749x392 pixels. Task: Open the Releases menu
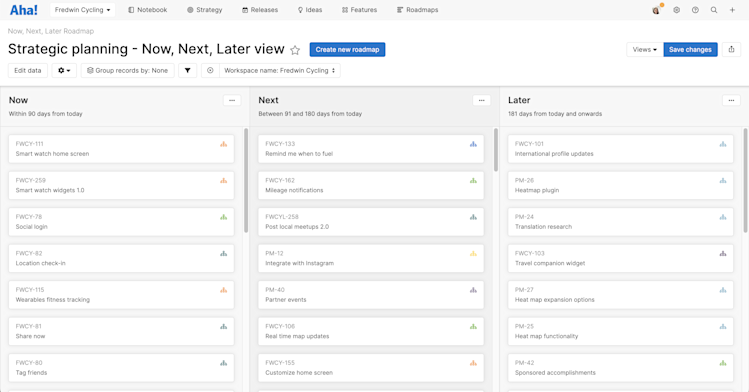(260, 10)
